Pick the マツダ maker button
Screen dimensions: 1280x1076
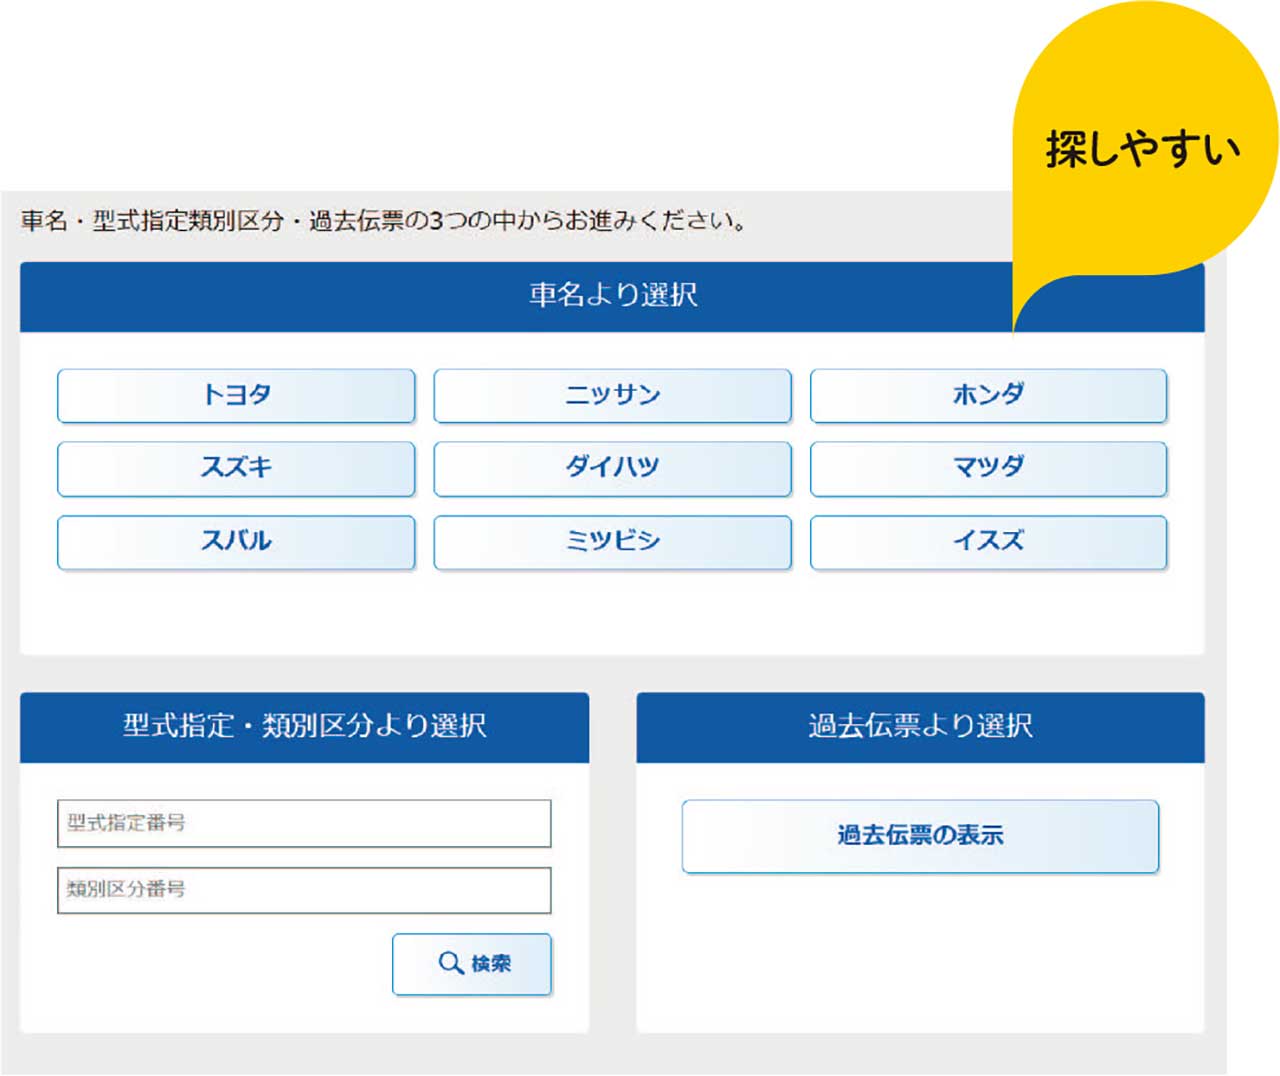click(988, 469)
